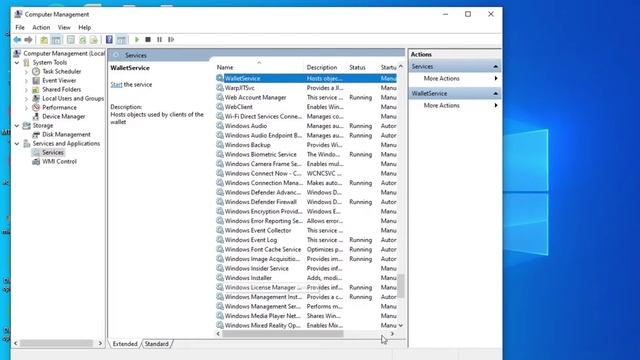Collapse the Services section in Actions pane
Screen dimensions: 640x360
tap(496, 67)
